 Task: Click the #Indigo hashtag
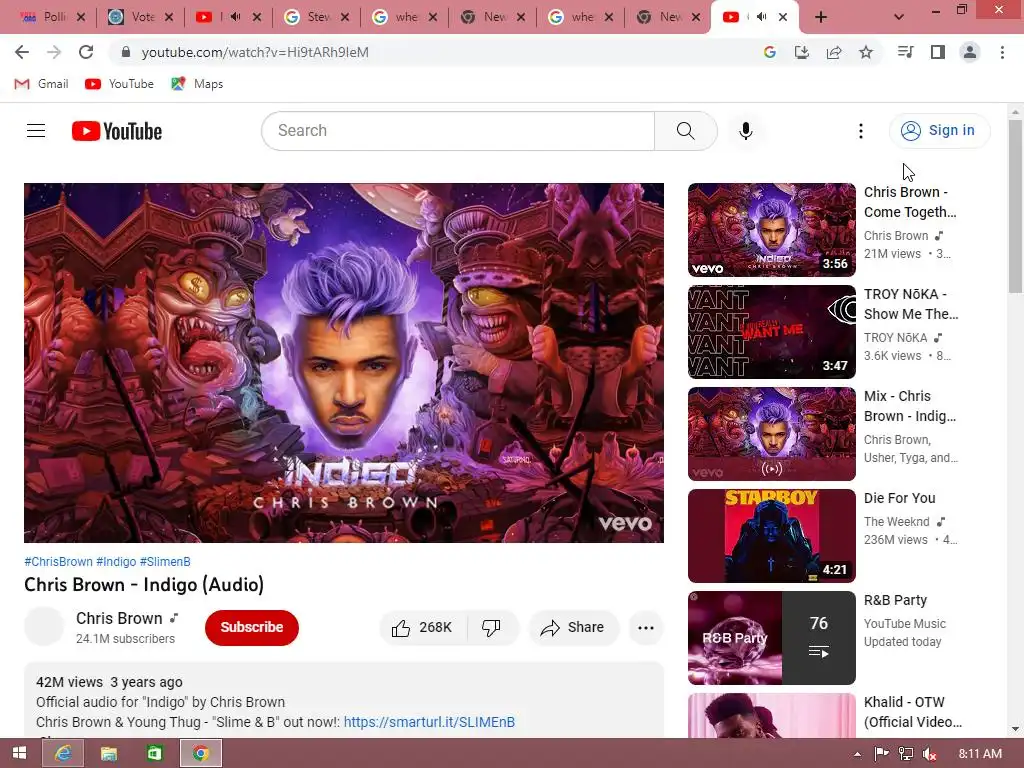tap(116, 562)
